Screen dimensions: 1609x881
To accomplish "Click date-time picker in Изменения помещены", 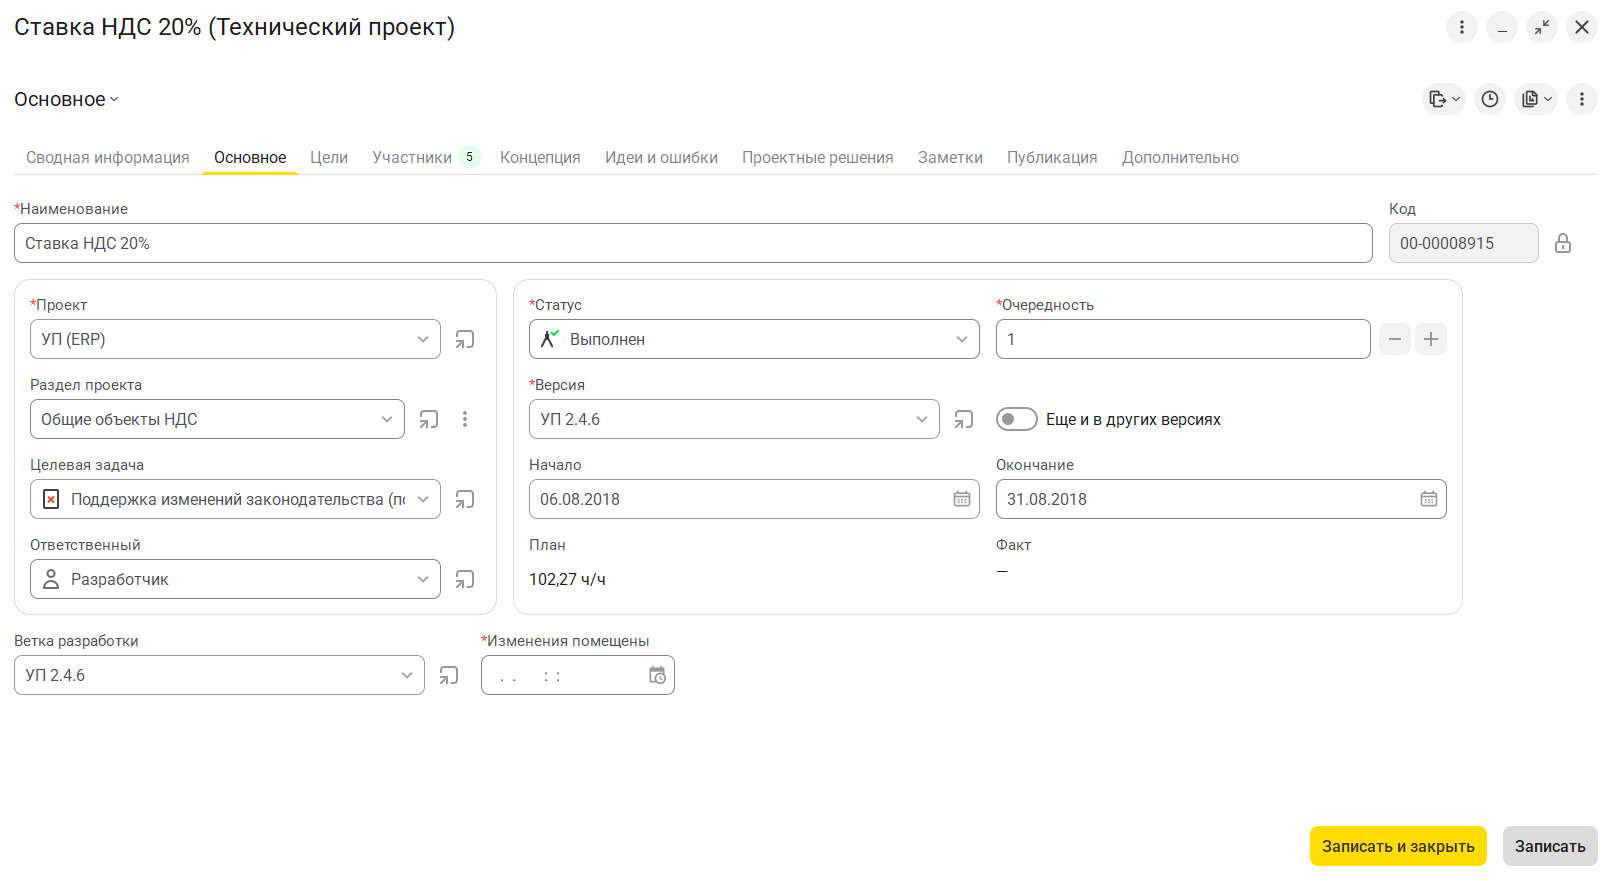I will pyautogui.click(x=657, y=675).
